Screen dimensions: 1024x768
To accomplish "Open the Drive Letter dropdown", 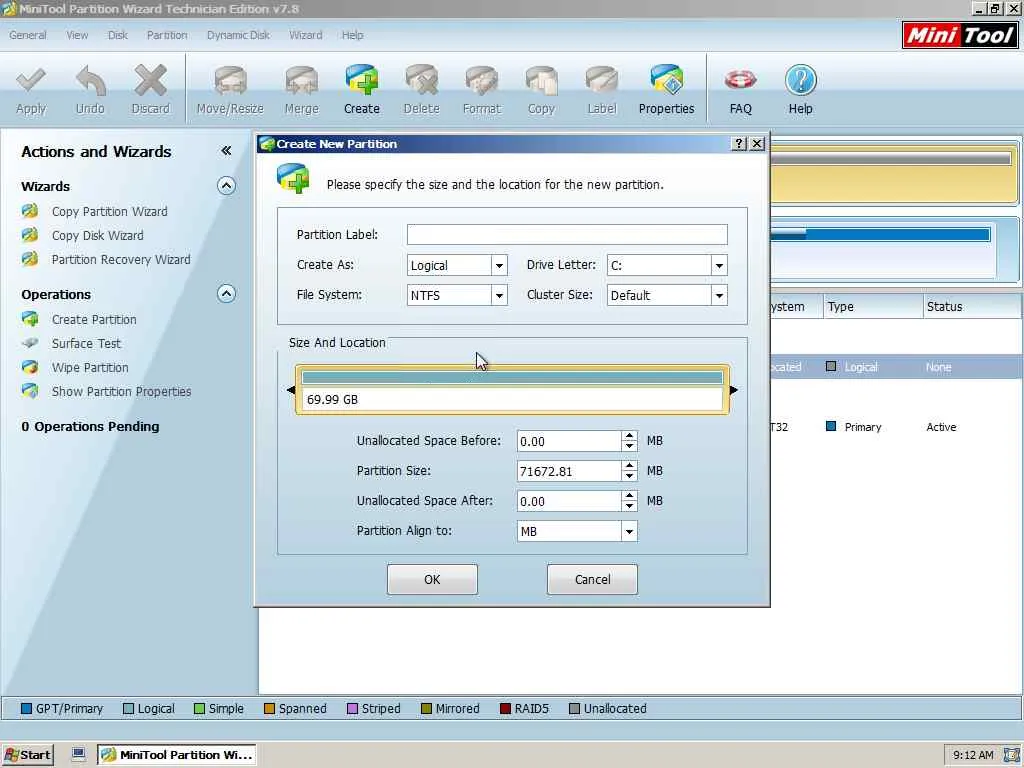I will (x=719, y=265).
